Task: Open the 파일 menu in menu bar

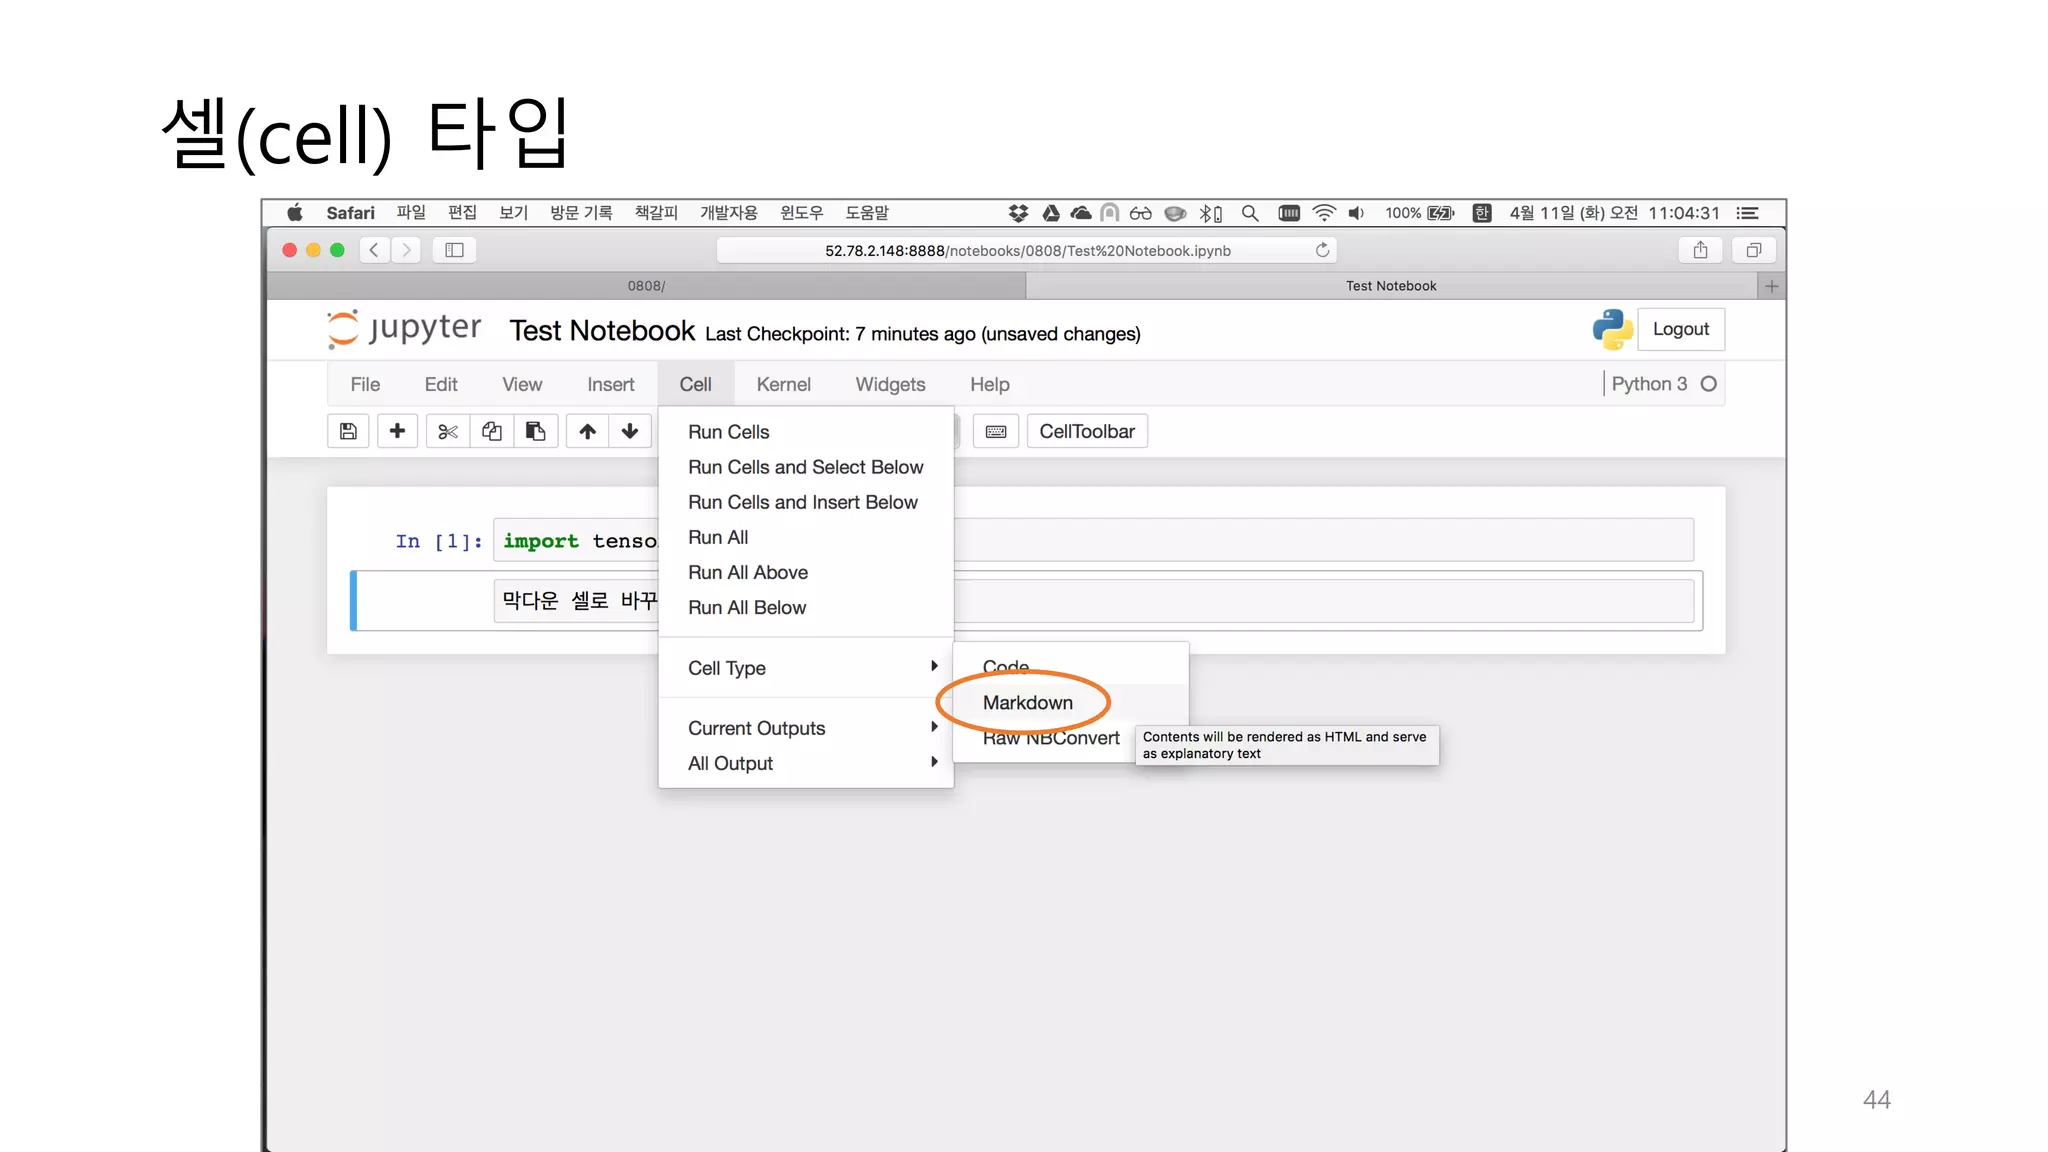Action: pos(411,213)
